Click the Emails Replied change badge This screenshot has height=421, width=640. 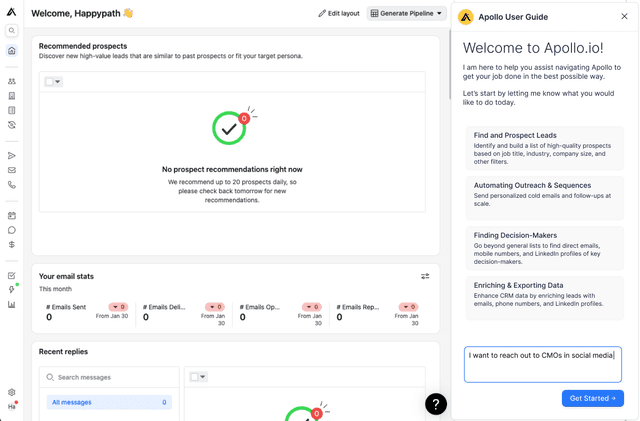coord(409,307)
